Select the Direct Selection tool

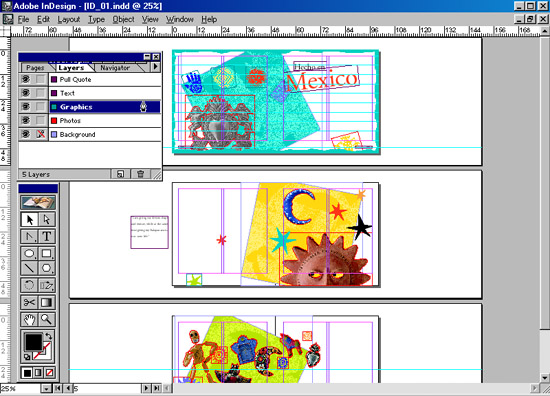click(46, 219)
